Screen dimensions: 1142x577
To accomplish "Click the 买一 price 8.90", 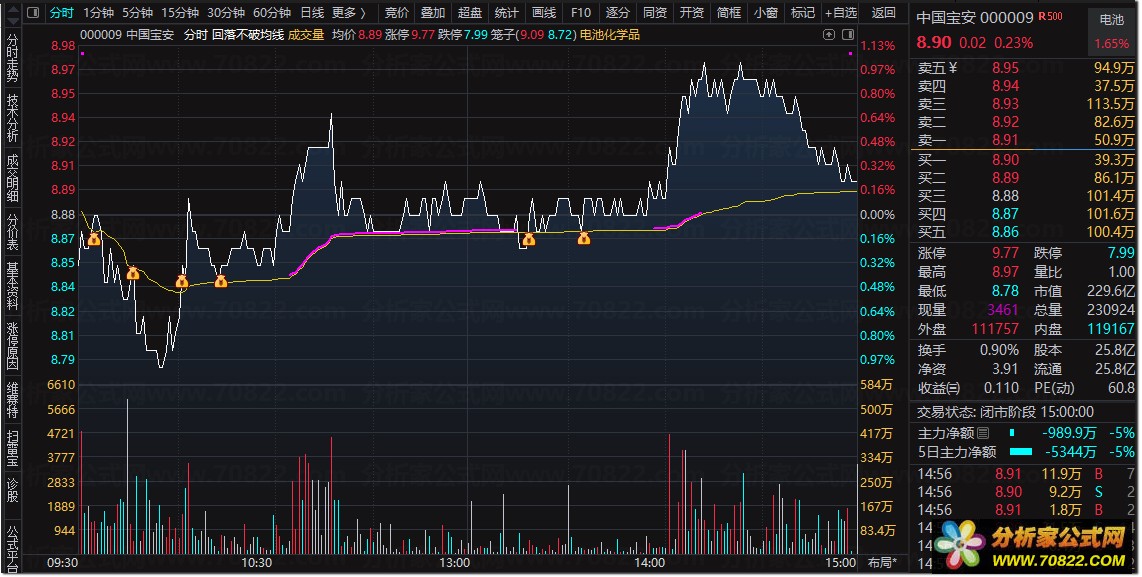I will [1005, 160].
